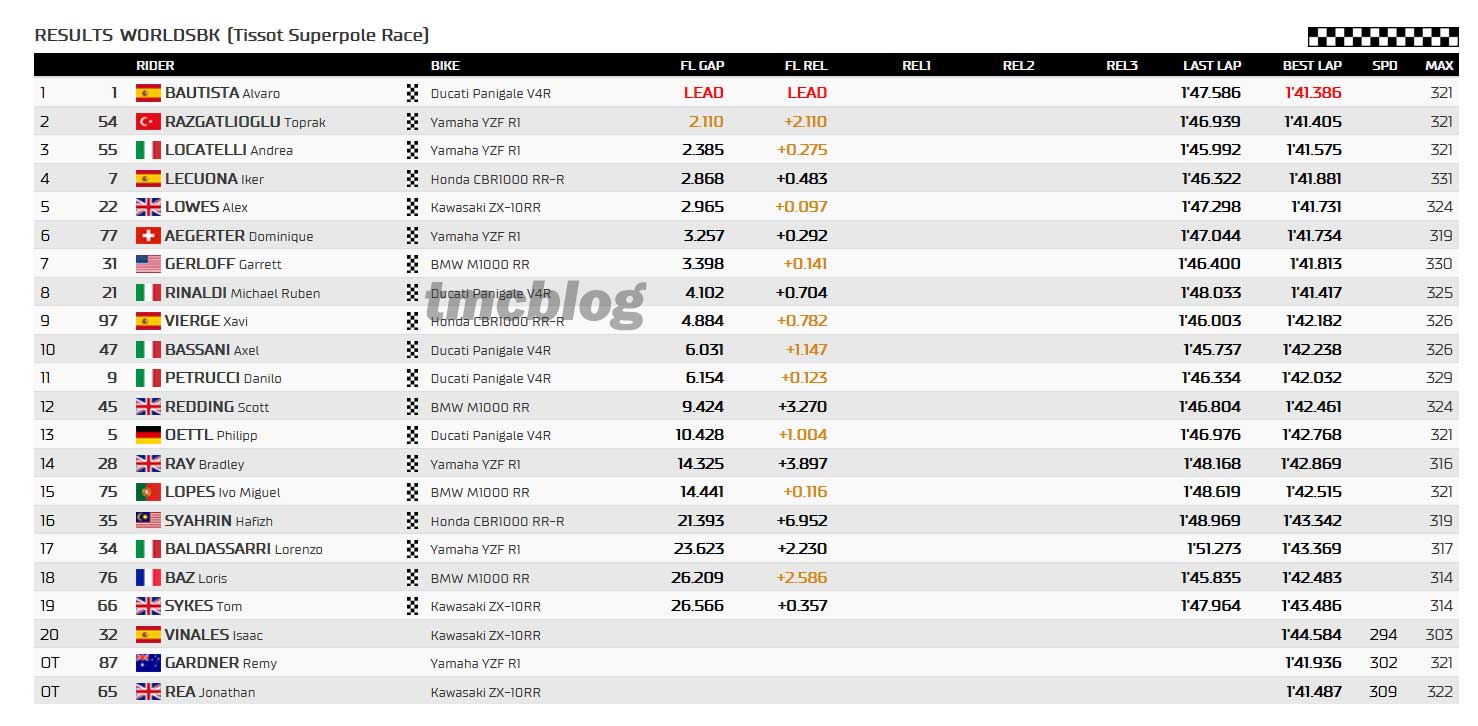Click the German flag beside OETTL
The image size is (1478, 726).
pyautogui.click(x=148, y=435)
